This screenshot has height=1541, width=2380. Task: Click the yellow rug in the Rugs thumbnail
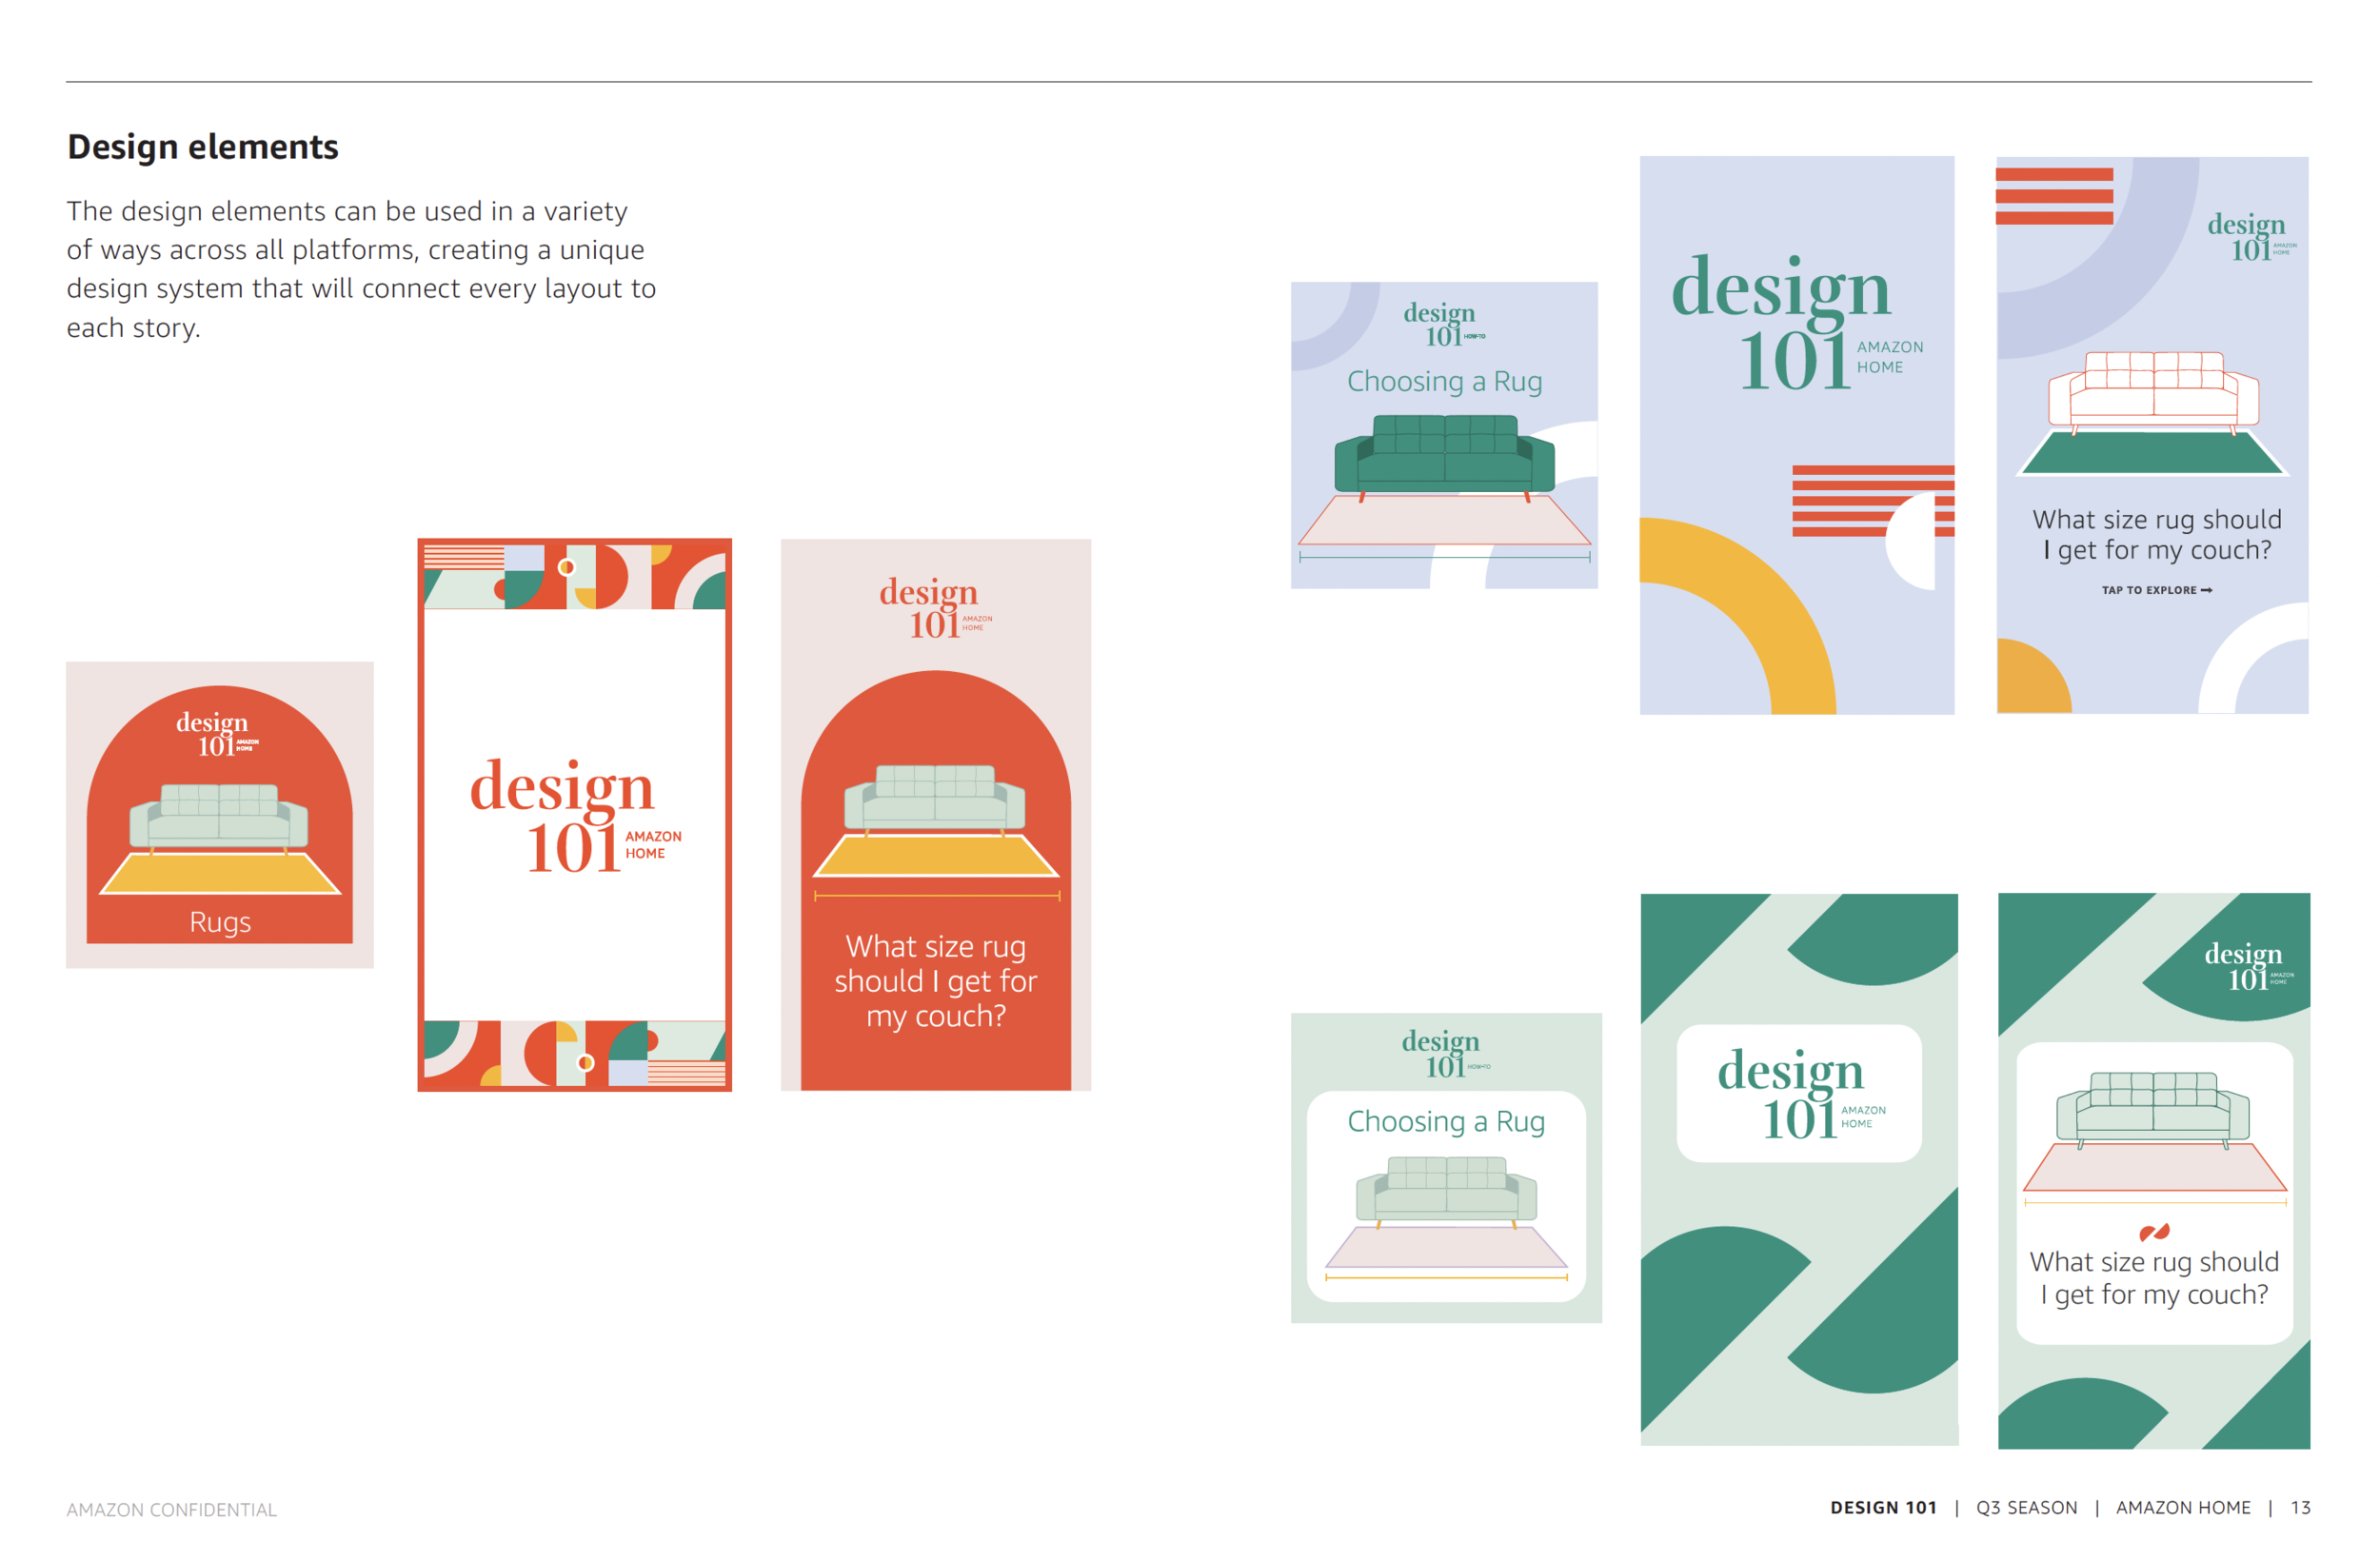pos(219,873)
